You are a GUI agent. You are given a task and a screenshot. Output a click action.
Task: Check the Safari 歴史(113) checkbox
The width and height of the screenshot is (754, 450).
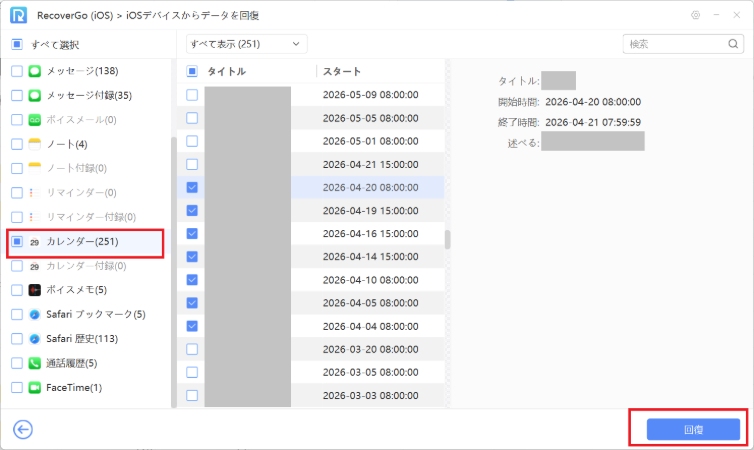point(17,338)
